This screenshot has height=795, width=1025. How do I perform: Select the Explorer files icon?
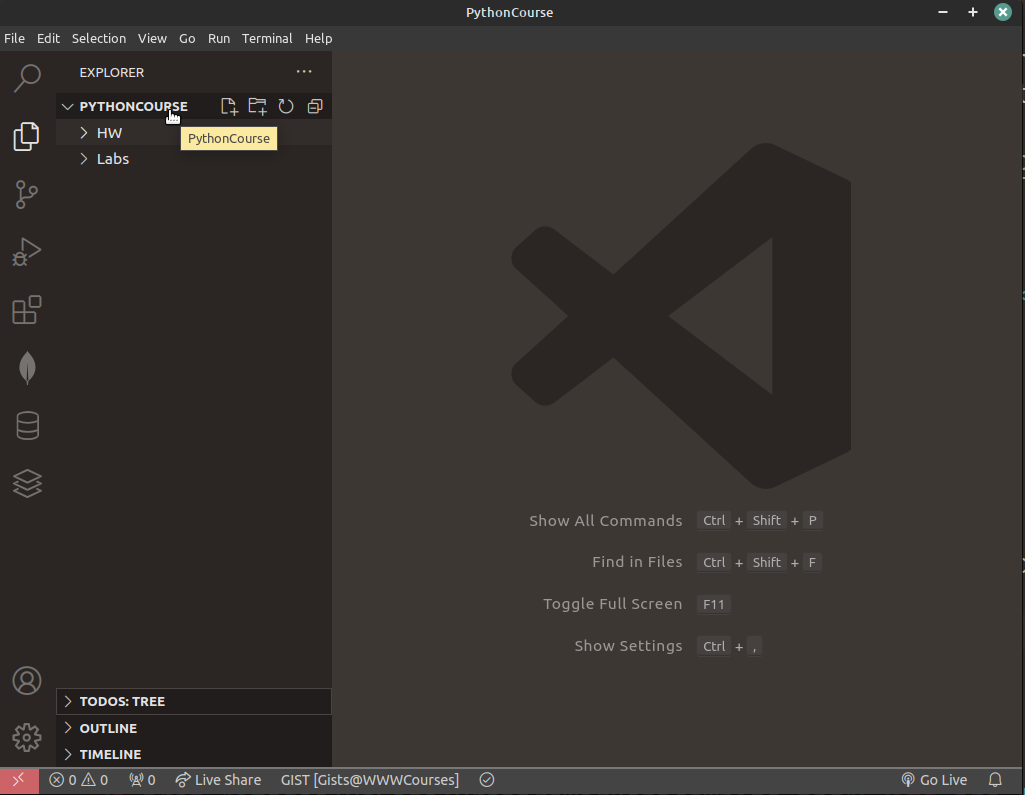click(x=27, y=136)
